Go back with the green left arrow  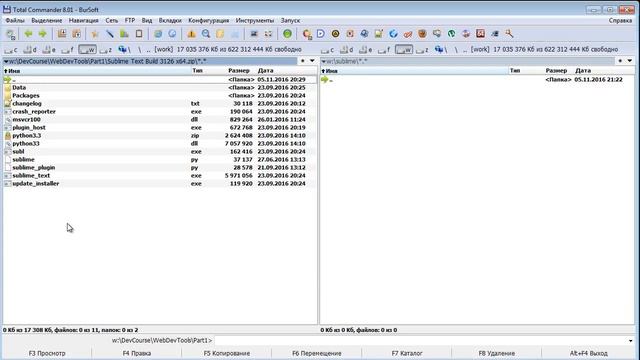pyautogui.click(x=28, y=34)
